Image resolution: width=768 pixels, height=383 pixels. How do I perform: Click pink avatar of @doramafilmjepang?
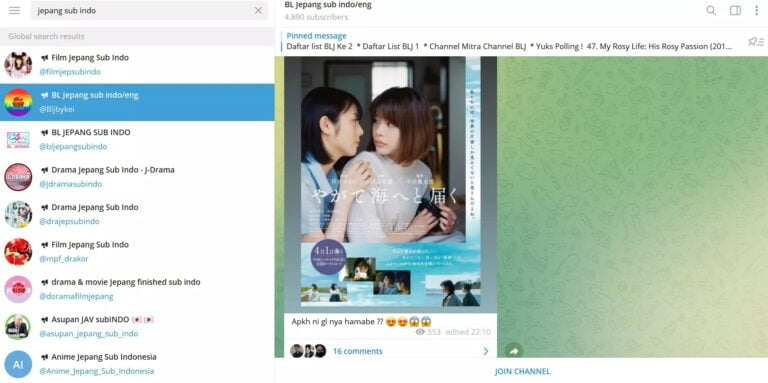point(18,289)
